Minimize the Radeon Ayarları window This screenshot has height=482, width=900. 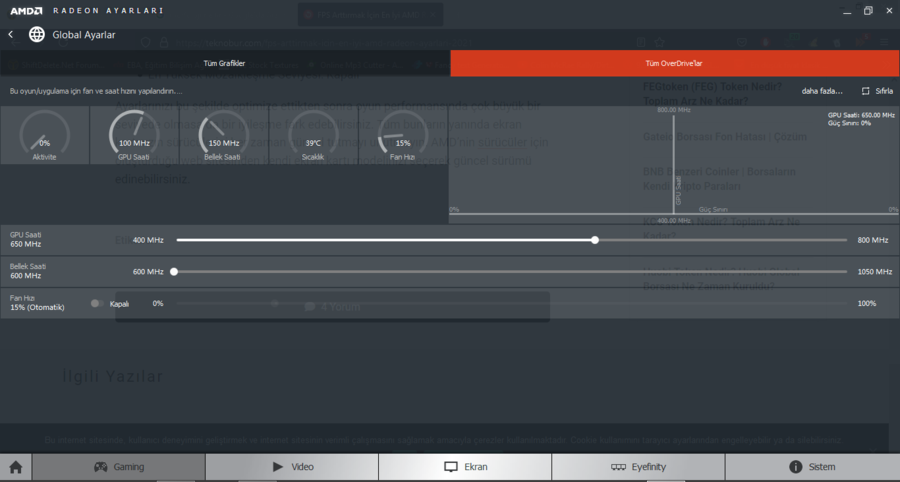tap(847, 11)
